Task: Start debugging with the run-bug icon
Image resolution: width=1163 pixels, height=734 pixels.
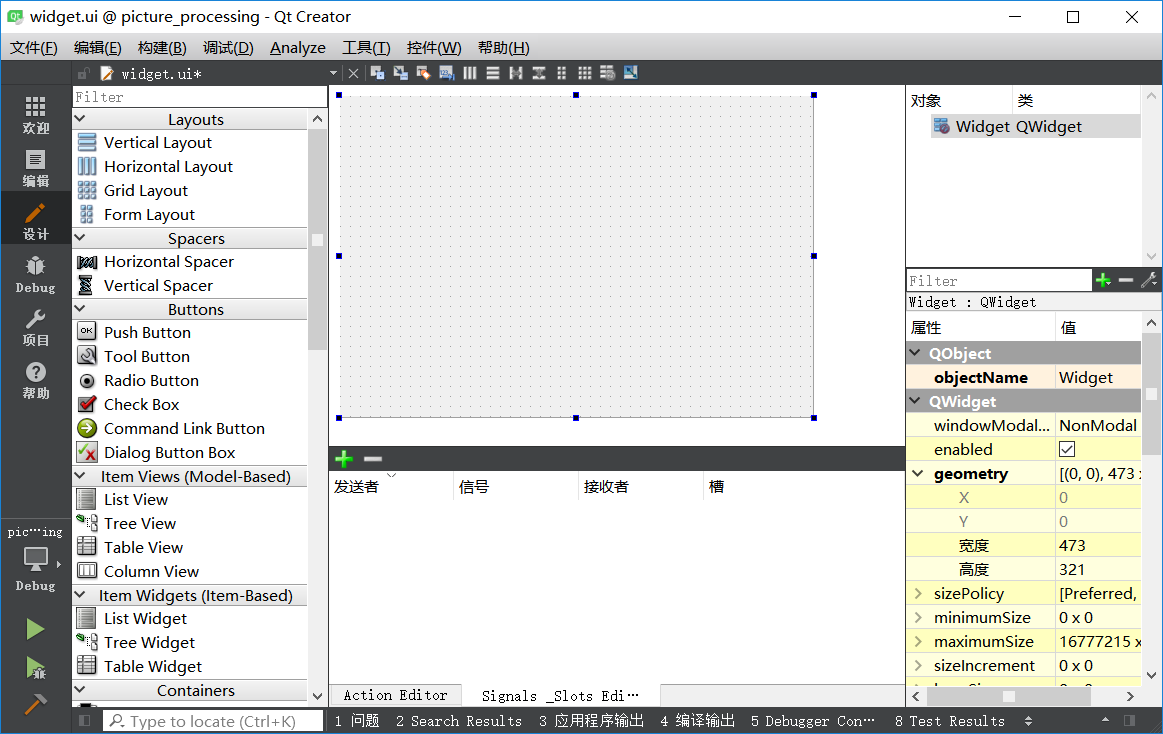Action: pos(35,667)
